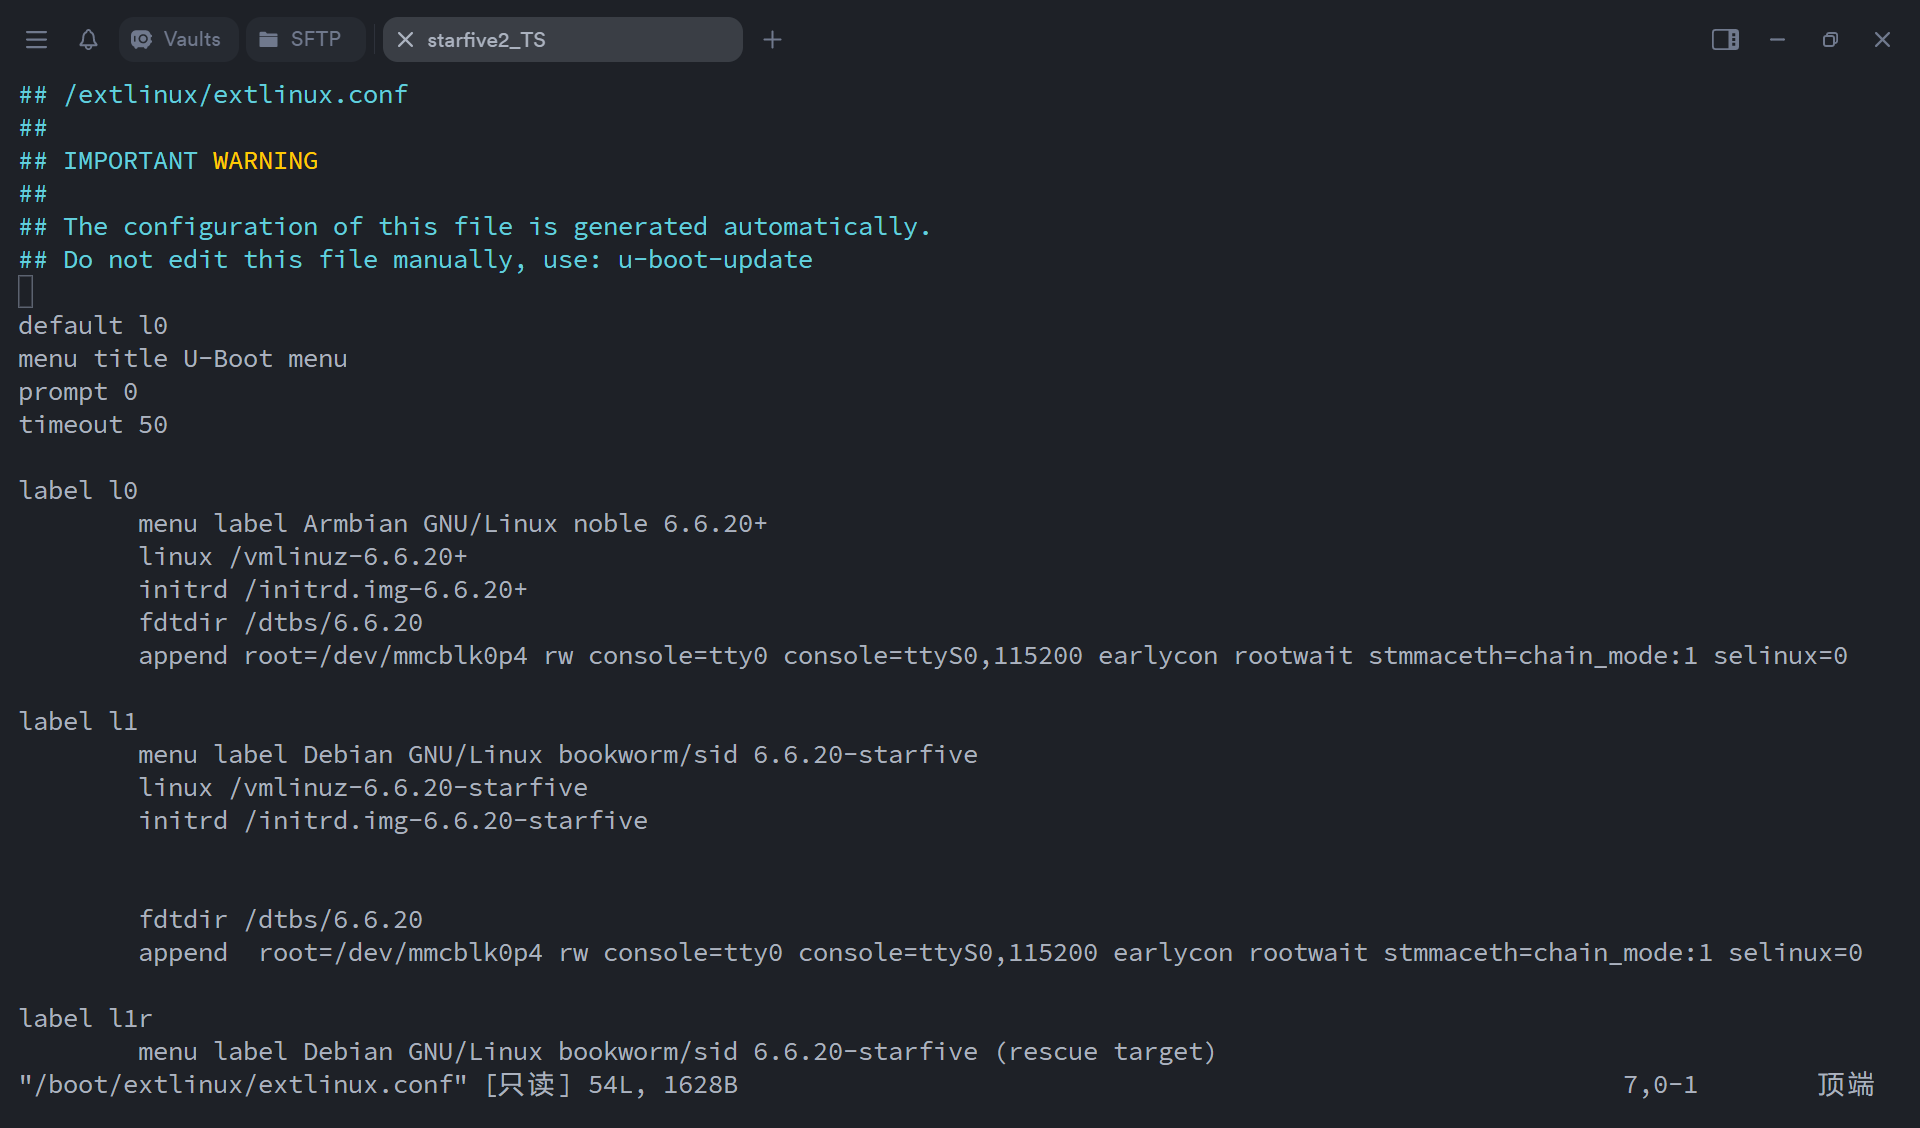Click 'u-boot-update' in the comment line
The width and height of the screenshot is (1920, 1128).
point(715,260)
